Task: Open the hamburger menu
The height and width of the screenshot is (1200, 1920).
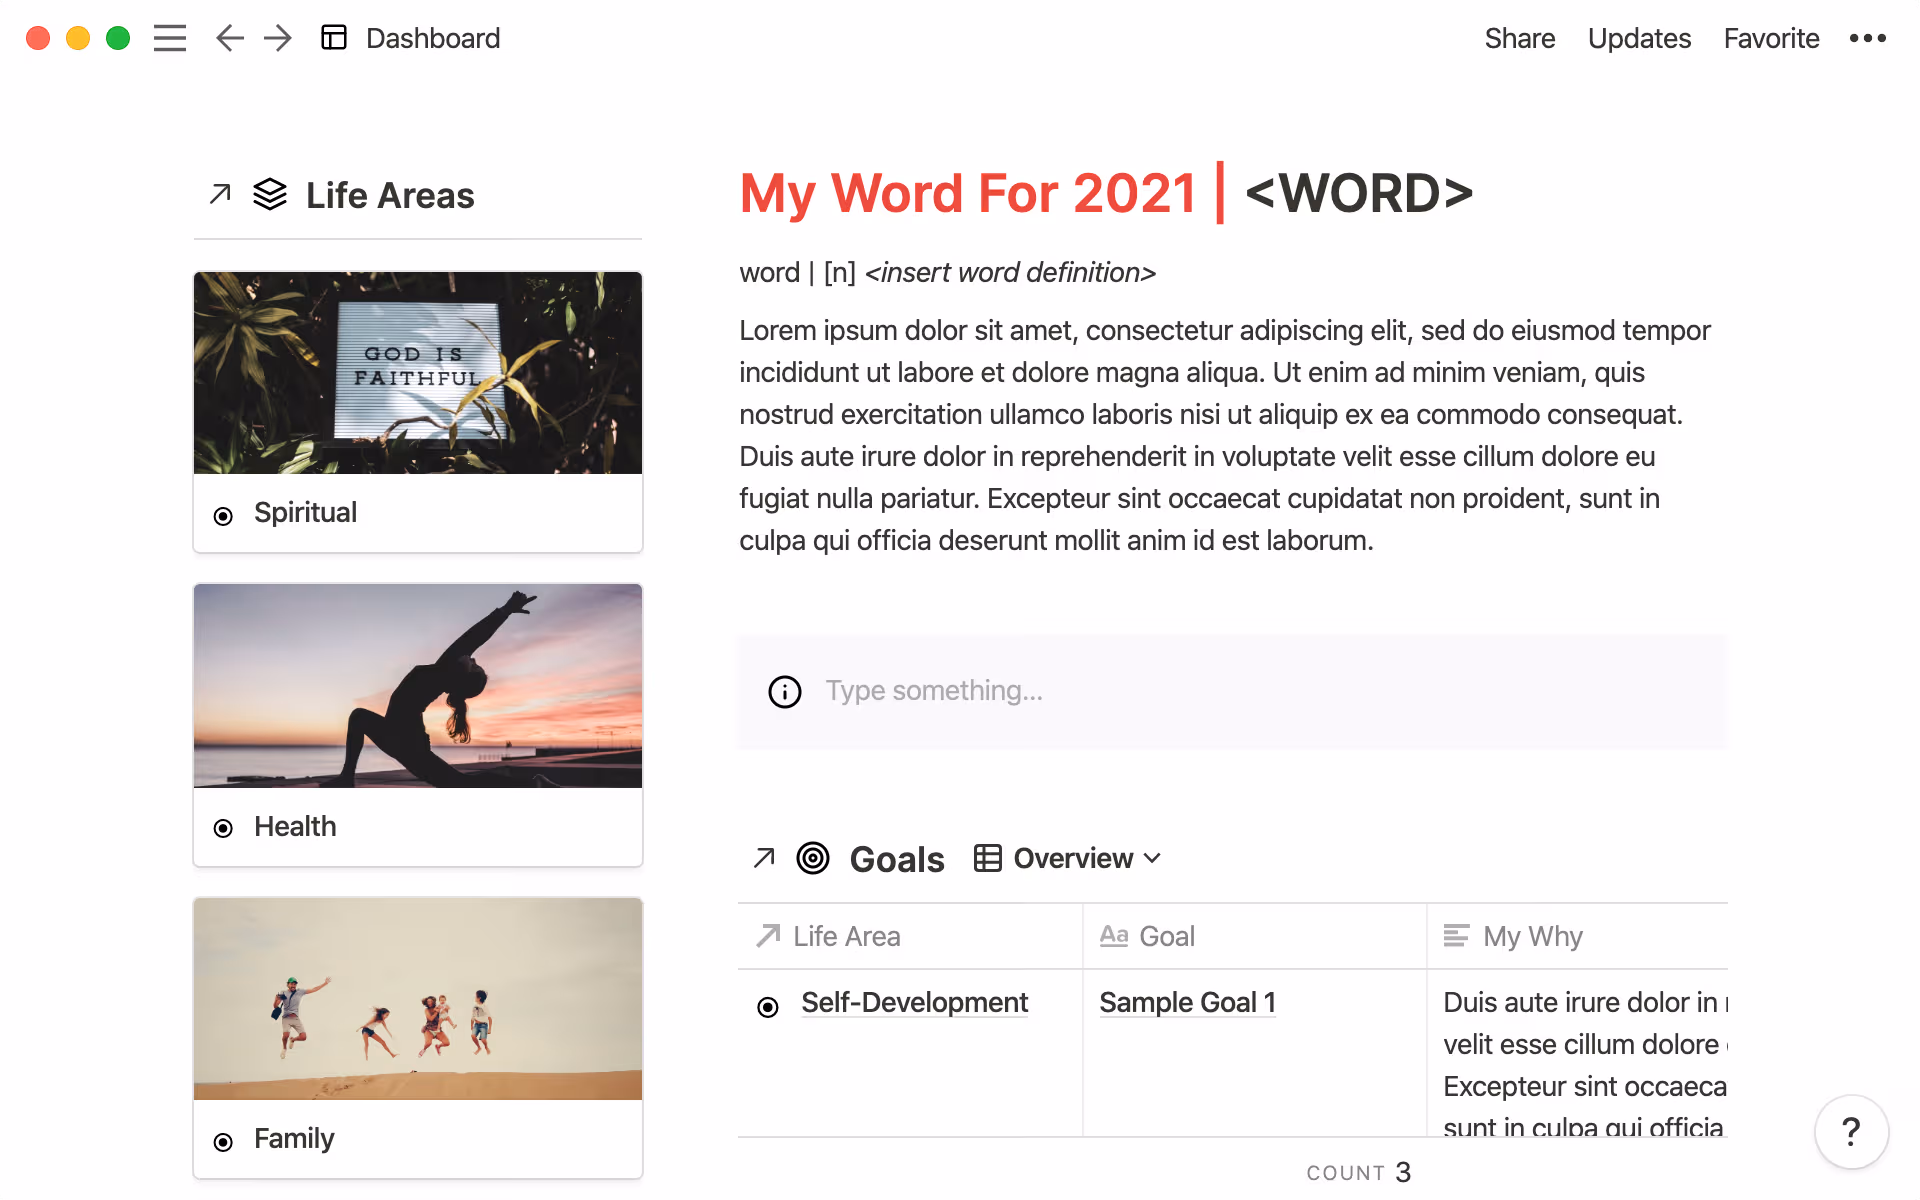Action: pyautogui.click(x=170, y=38)
